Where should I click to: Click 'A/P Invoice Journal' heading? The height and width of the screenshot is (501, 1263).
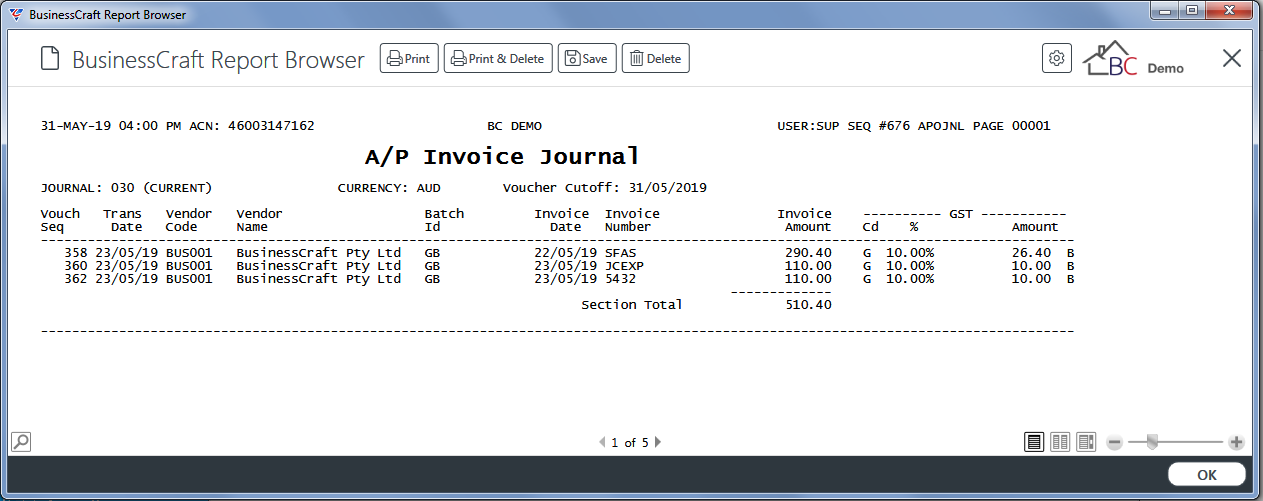pos(502,157)
